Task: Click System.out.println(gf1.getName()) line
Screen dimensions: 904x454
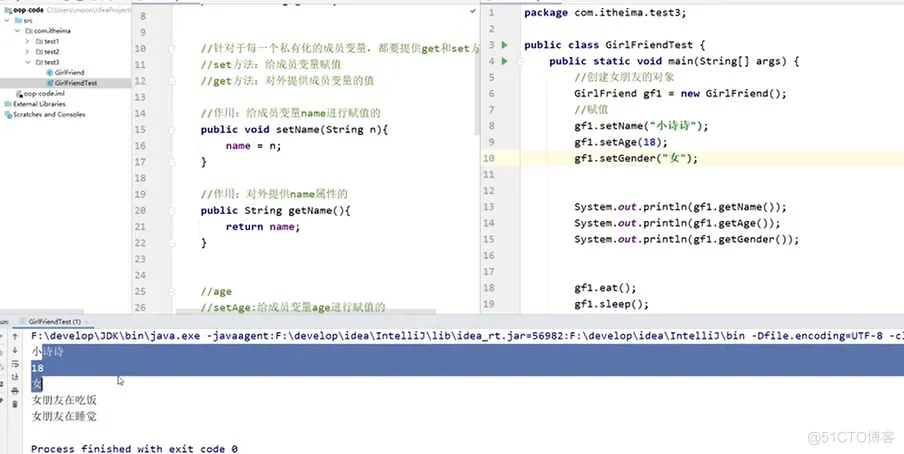Action: tap(680, 207)
